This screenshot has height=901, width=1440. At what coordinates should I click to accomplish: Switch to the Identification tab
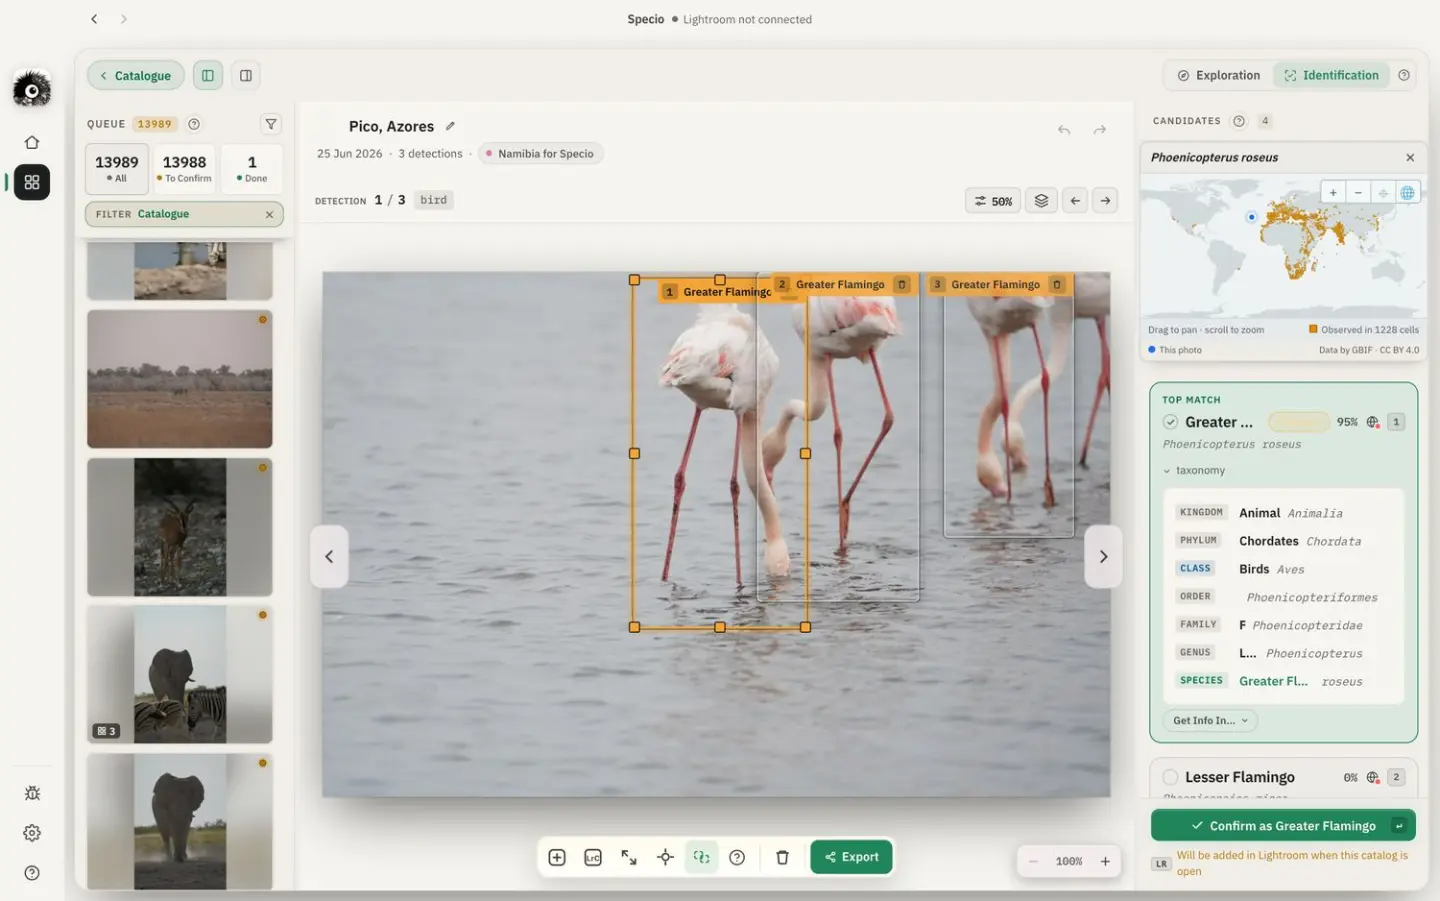click(1331, 75)
